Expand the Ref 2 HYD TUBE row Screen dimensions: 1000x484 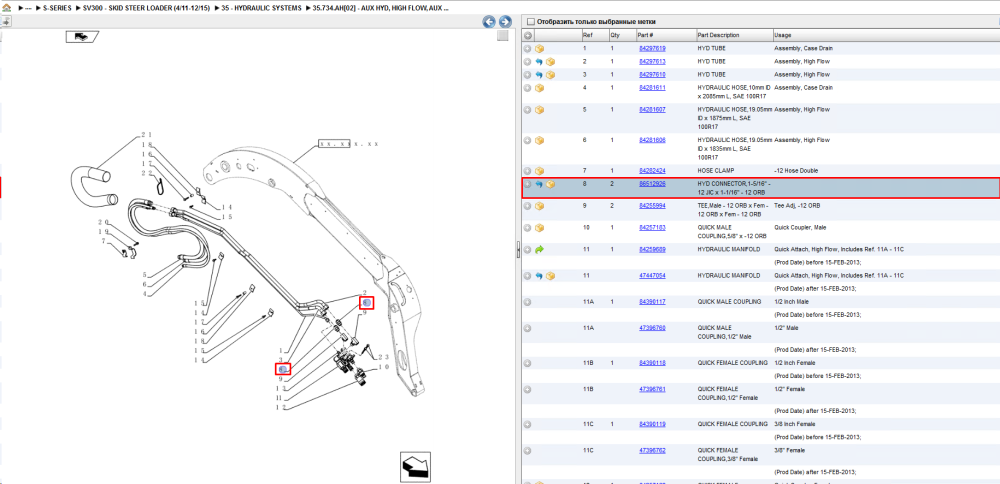coord(527,62)
